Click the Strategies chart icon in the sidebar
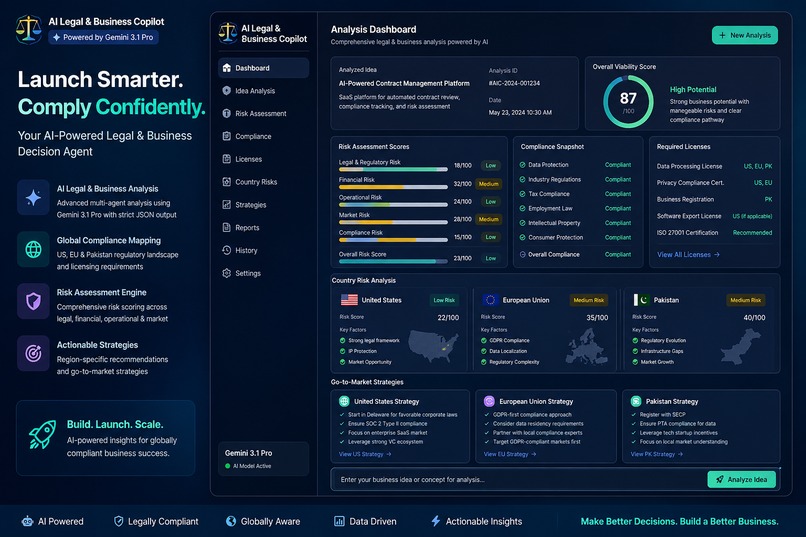Screen dimensions: 806x537 click(226, 205)
